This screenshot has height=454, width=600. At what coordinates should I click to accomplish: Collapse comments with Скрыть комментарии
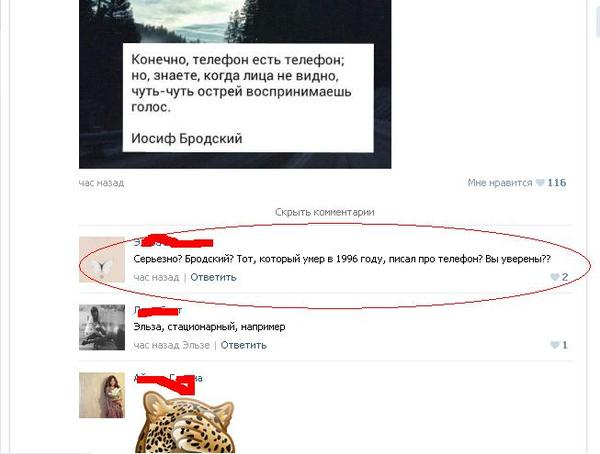point(324,212)
